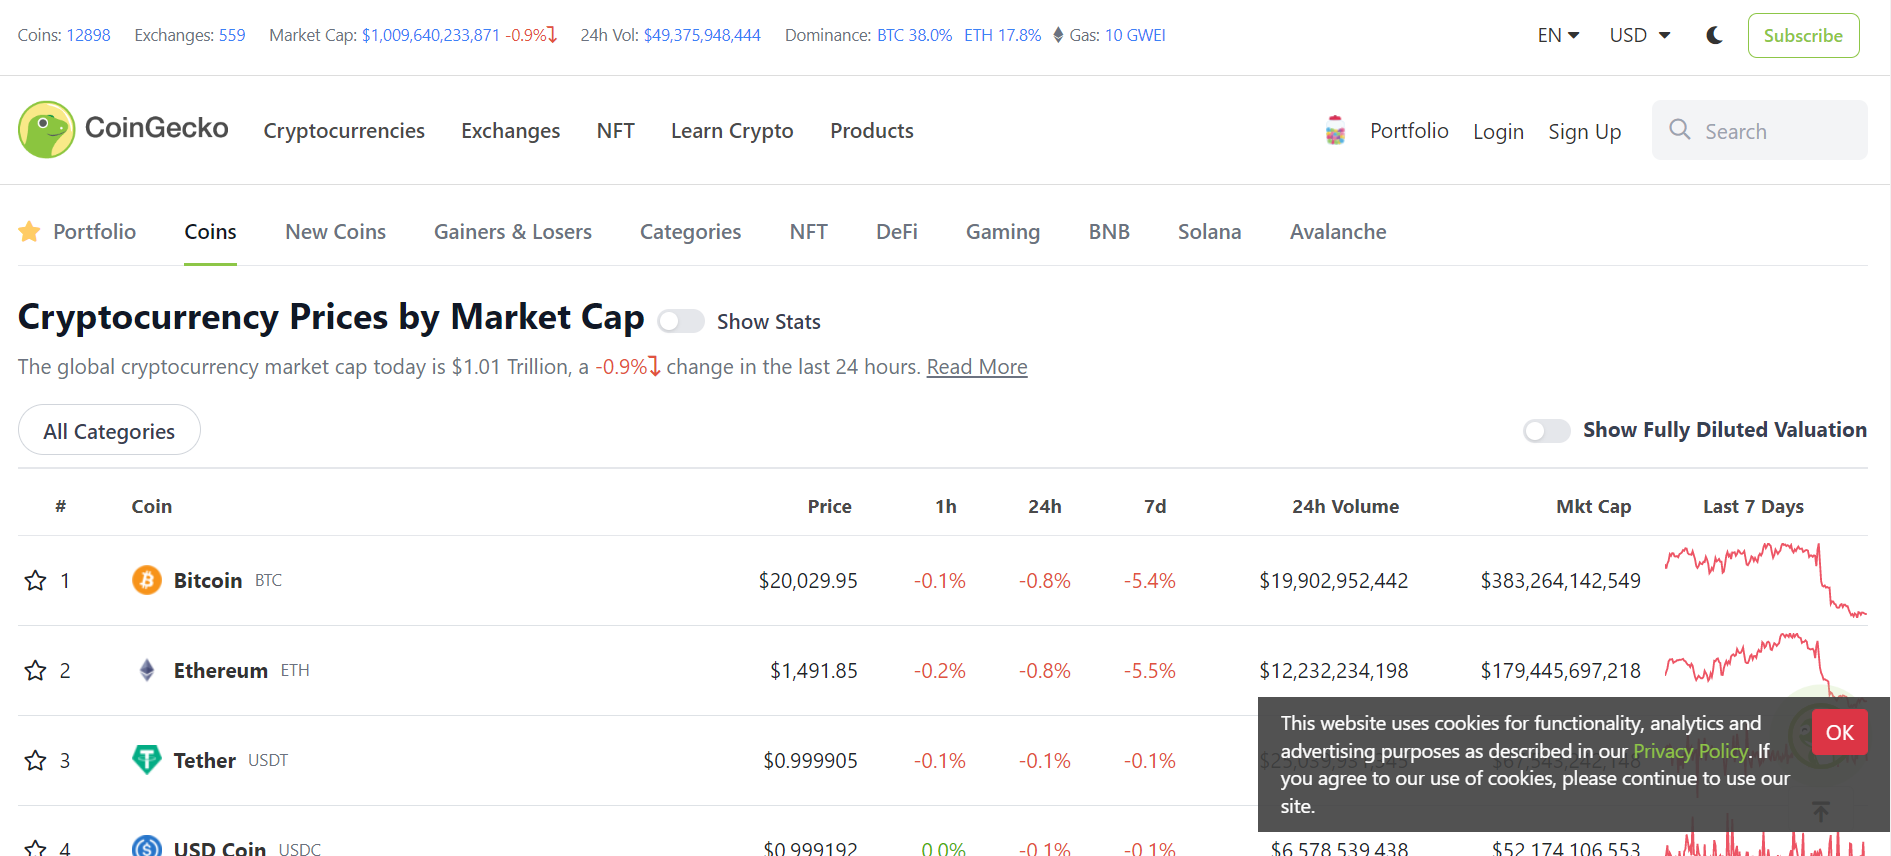Viewport: 1891px width, 856px height.
Task: Open the Cryptocurrencies nav menu
Action: click(344, 131)
